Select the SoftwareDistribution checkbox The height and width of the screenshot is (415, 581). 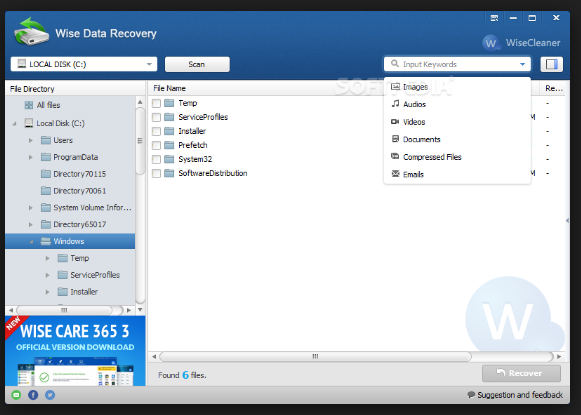[x=156, y=174]
